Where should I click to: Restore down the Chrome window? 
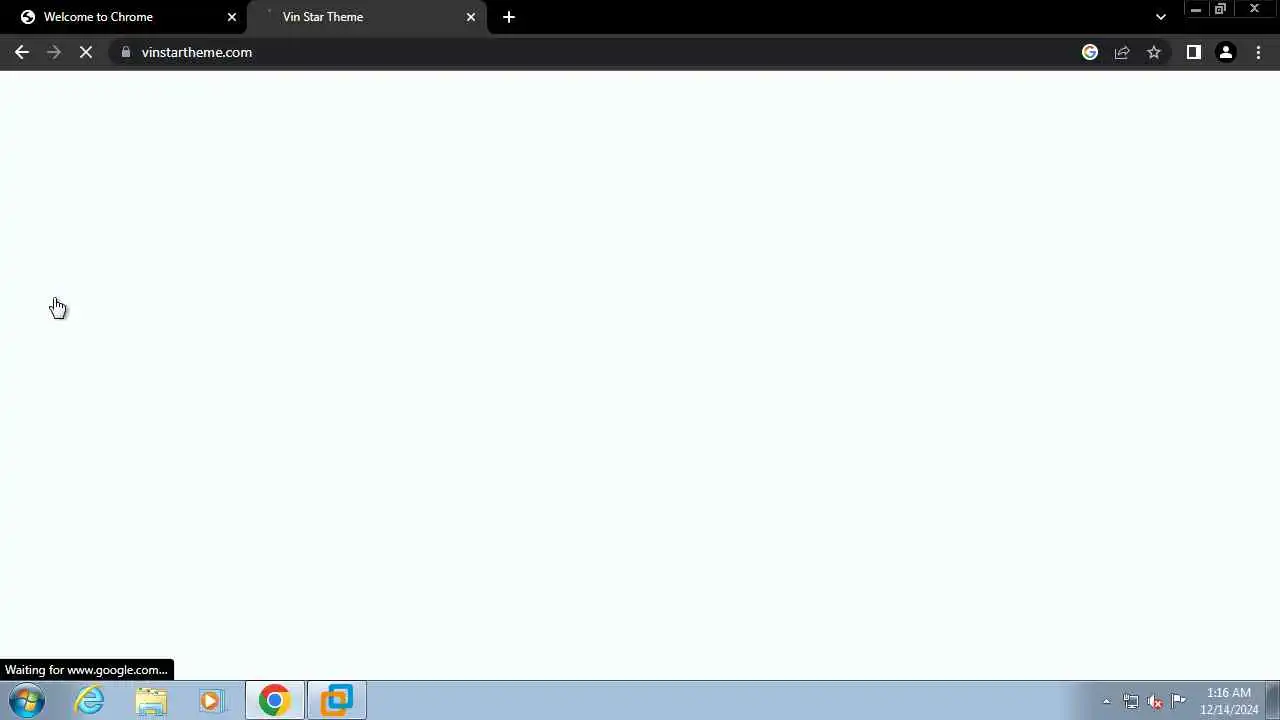(1220, 9)
